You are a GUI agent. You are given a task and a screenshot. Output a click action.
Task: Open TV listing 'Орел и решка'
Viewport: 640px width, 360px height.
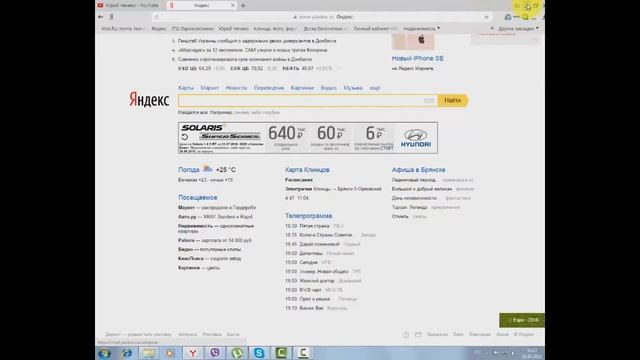315,299
